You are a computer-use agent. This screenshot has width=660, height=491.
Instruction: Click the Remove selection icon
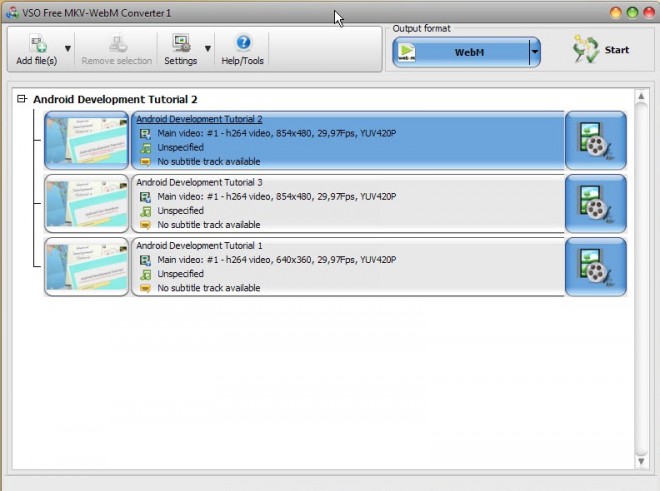coord(117,43)
